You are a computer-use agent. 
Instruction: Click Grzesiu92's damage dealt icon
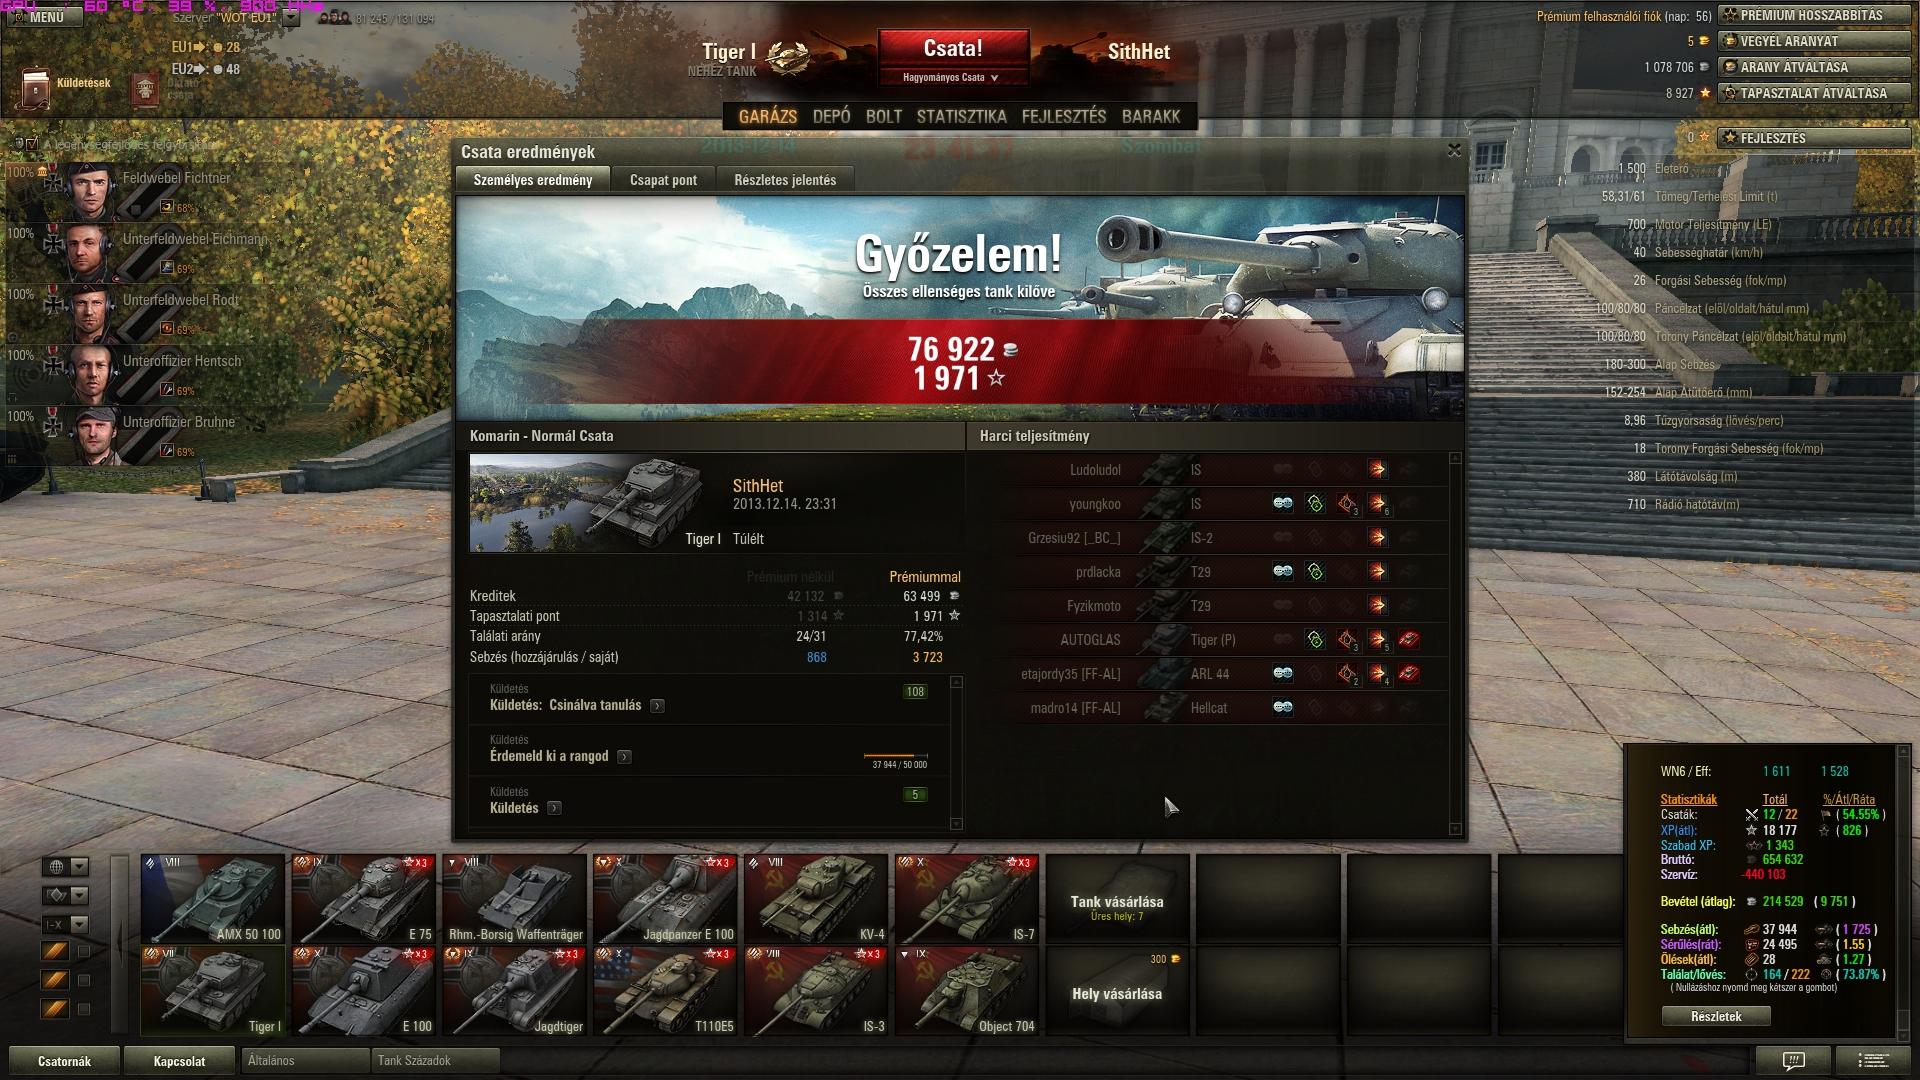pos(1378,538)
